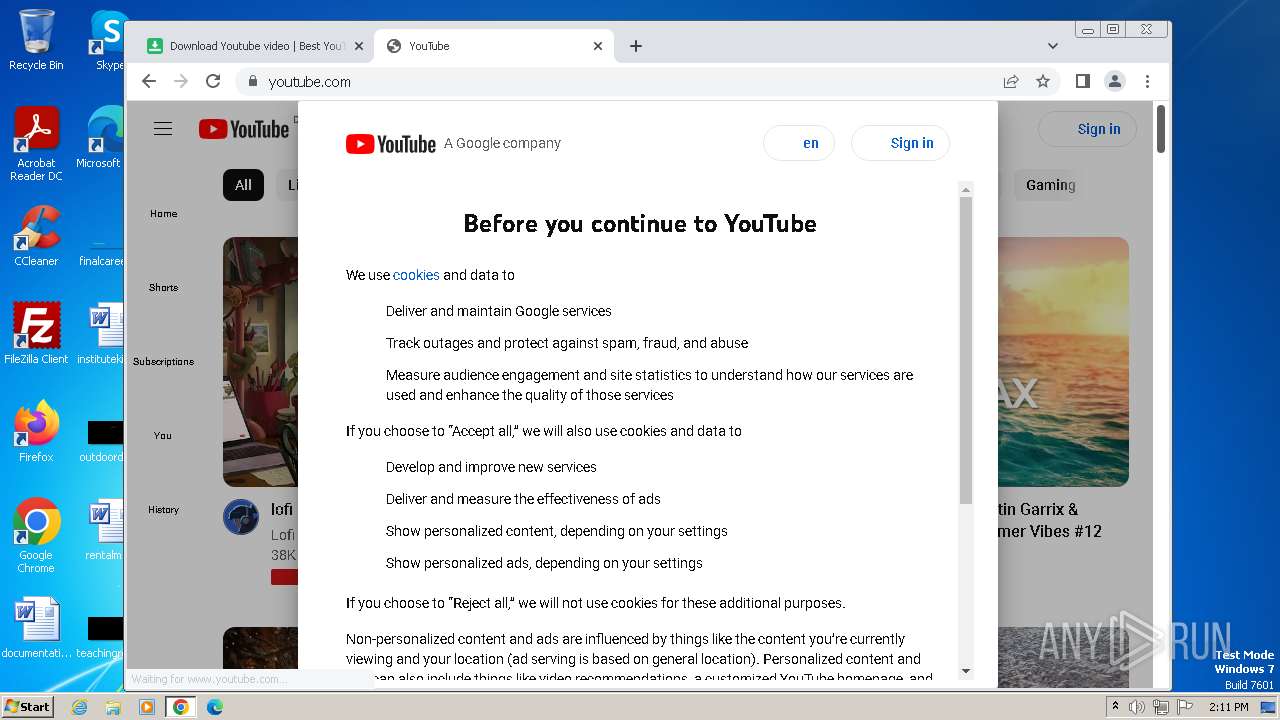The height and width of the screenshot is (720, 1280).
Task: Change language with the en button
Action: tap(798, 143)
